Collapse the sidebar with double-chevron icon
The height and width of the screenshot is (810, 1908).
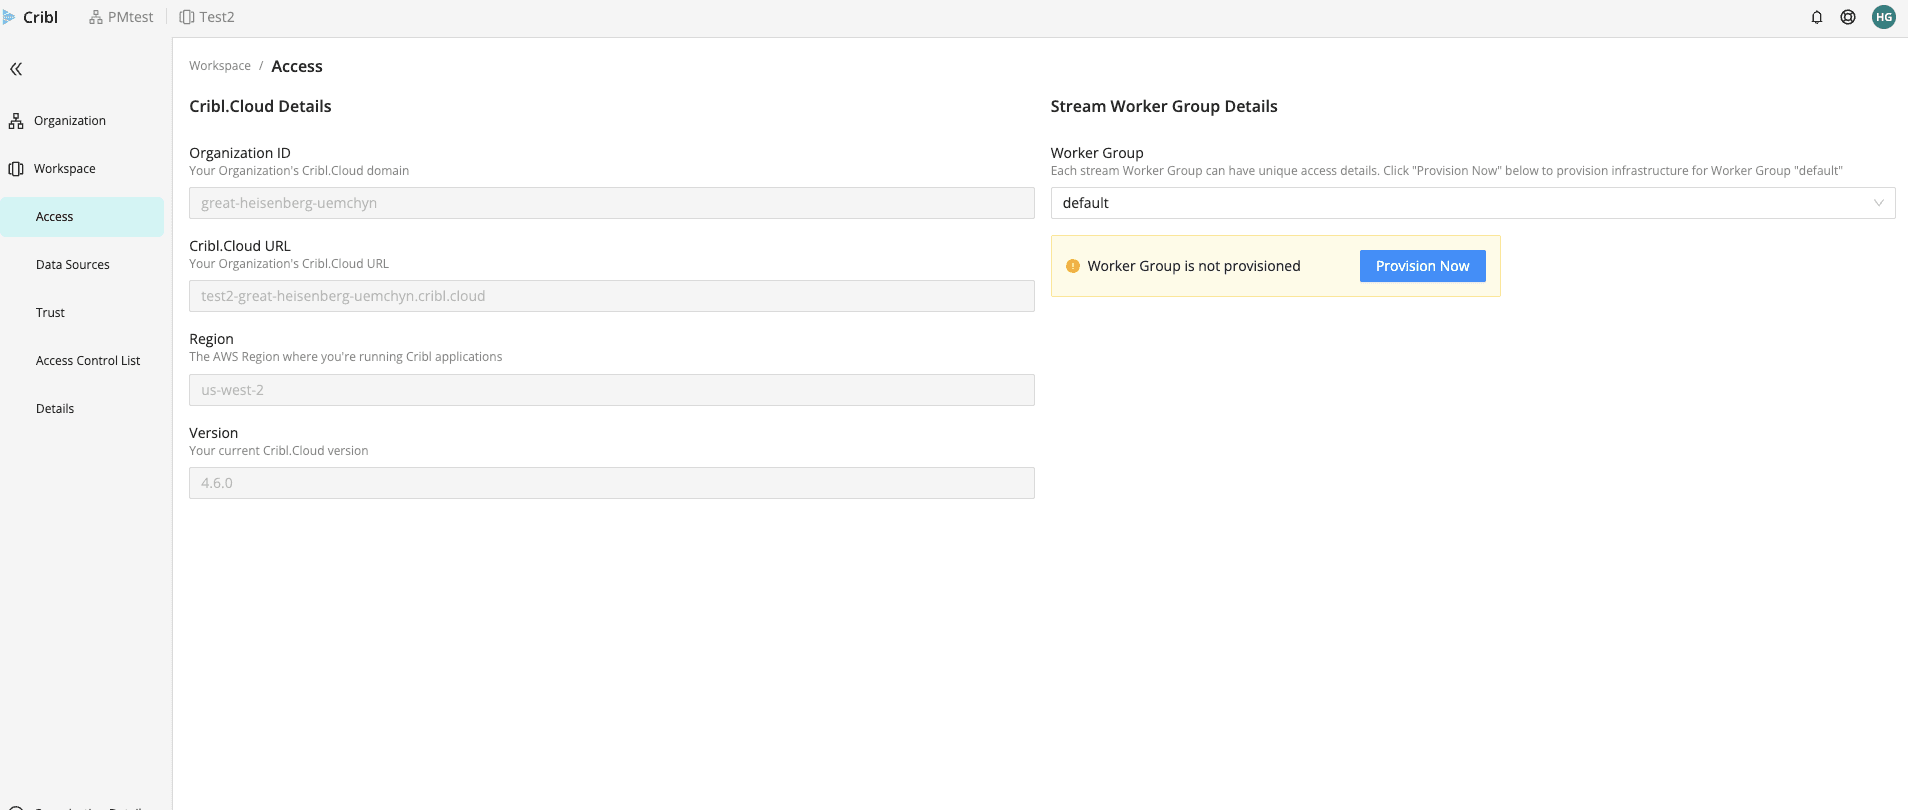(x=16, y=69)
